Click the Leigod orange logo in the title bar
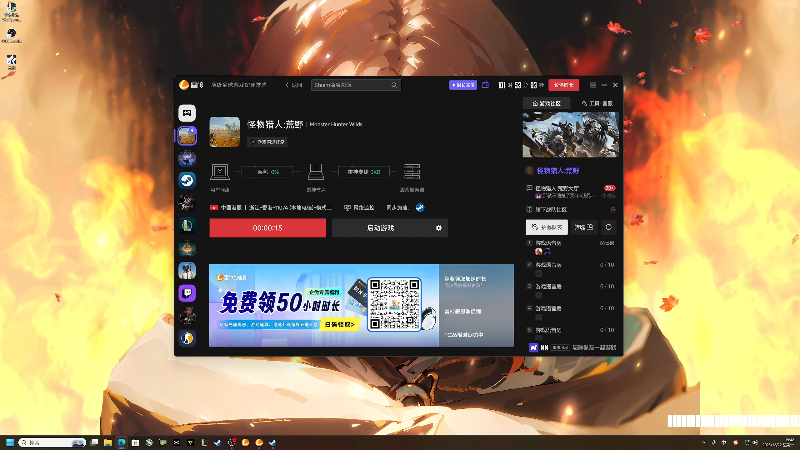 coord(184,85)
